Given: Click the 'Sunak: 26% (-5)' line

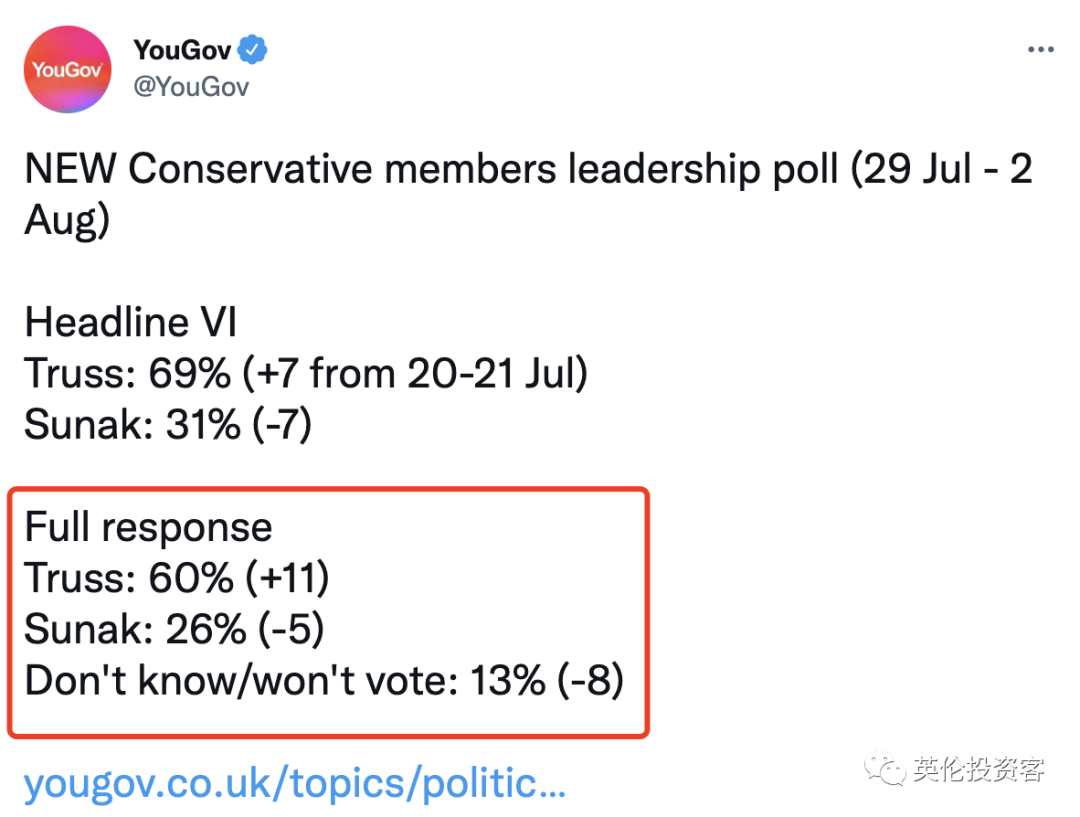Looking at the screenshot, I should (174, 629).
